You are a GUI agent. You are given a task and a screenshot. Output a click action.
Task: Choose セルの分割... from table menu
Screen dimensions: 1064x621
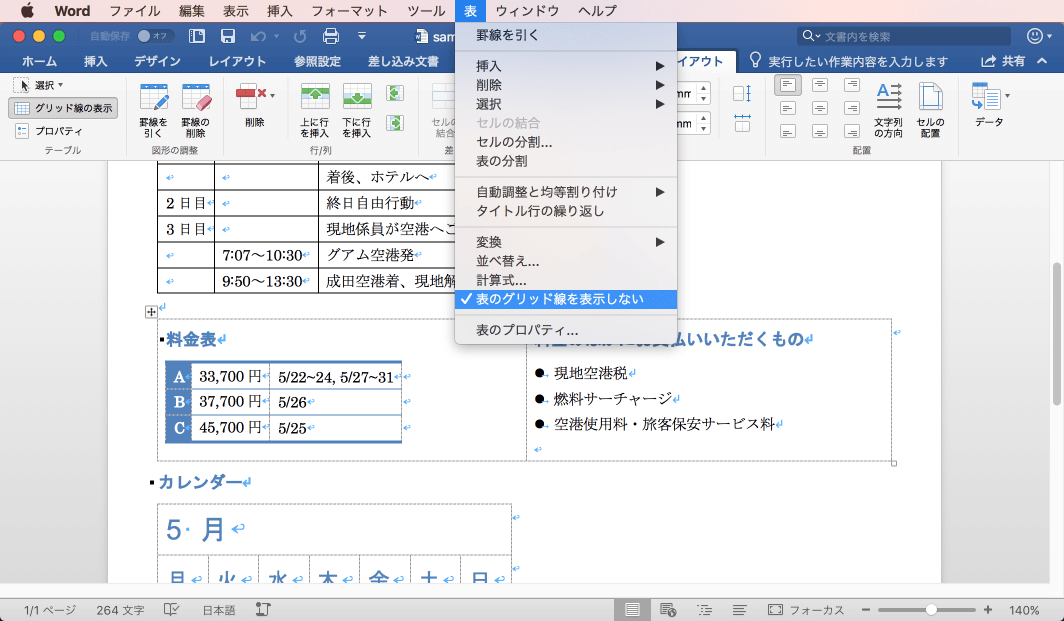[566, 142]
